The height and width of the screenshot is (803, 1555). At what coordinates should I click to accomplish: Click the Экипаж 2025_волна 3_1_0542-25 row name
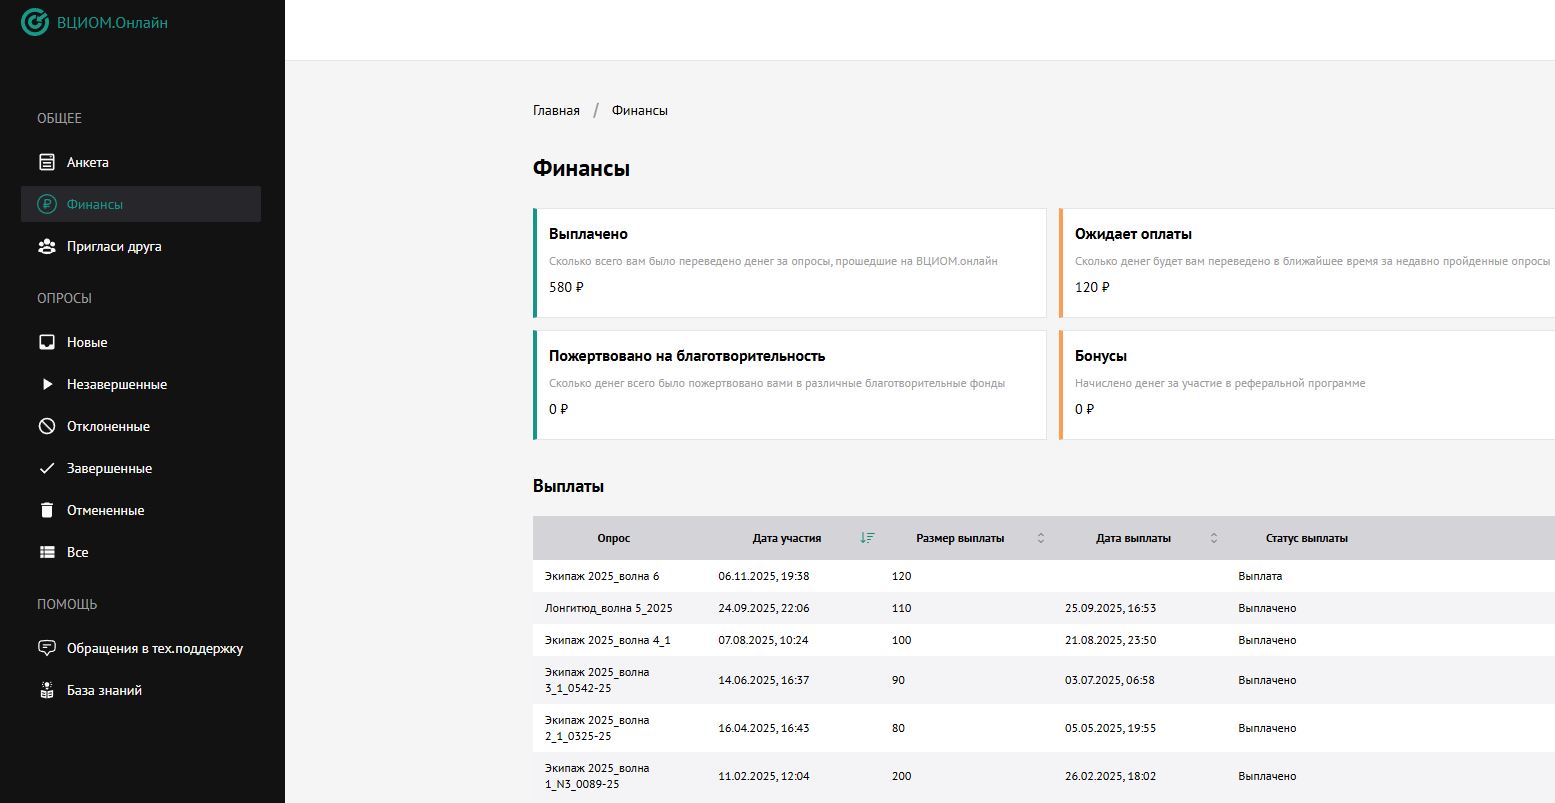pyautogui.click(x=597, y=680)
